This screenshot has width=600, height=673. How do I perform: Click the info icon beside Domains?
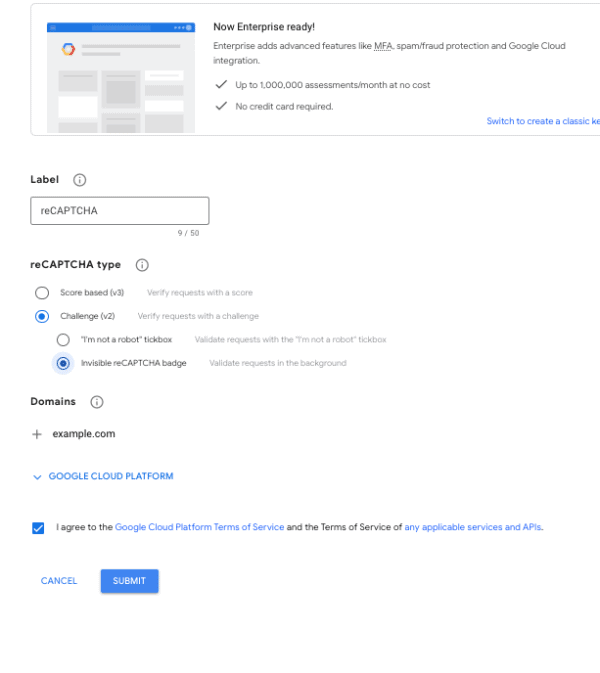[97, 402]
